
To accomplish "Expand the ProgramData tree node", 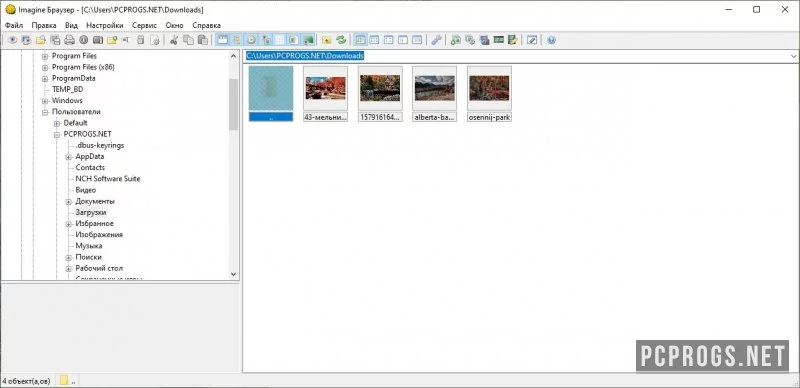I will point(45,79).
